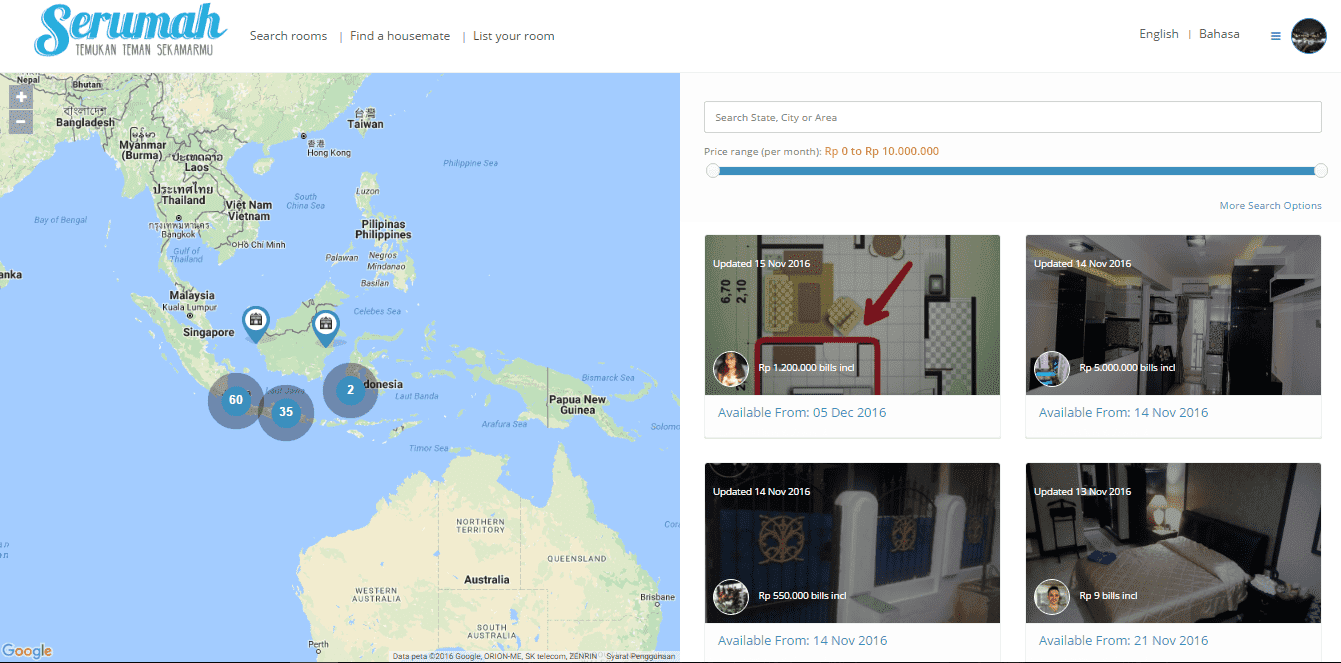Select the room marker on Borneo's east coast
This screenshot has height=663, width=1341.
(325, 326)
